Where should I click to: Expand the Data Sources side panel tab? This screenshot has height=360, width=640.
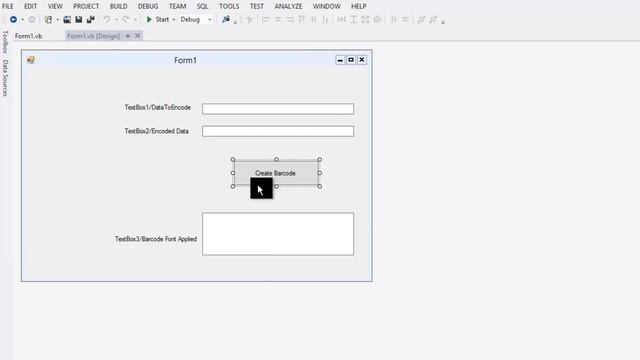click(5, 78)
